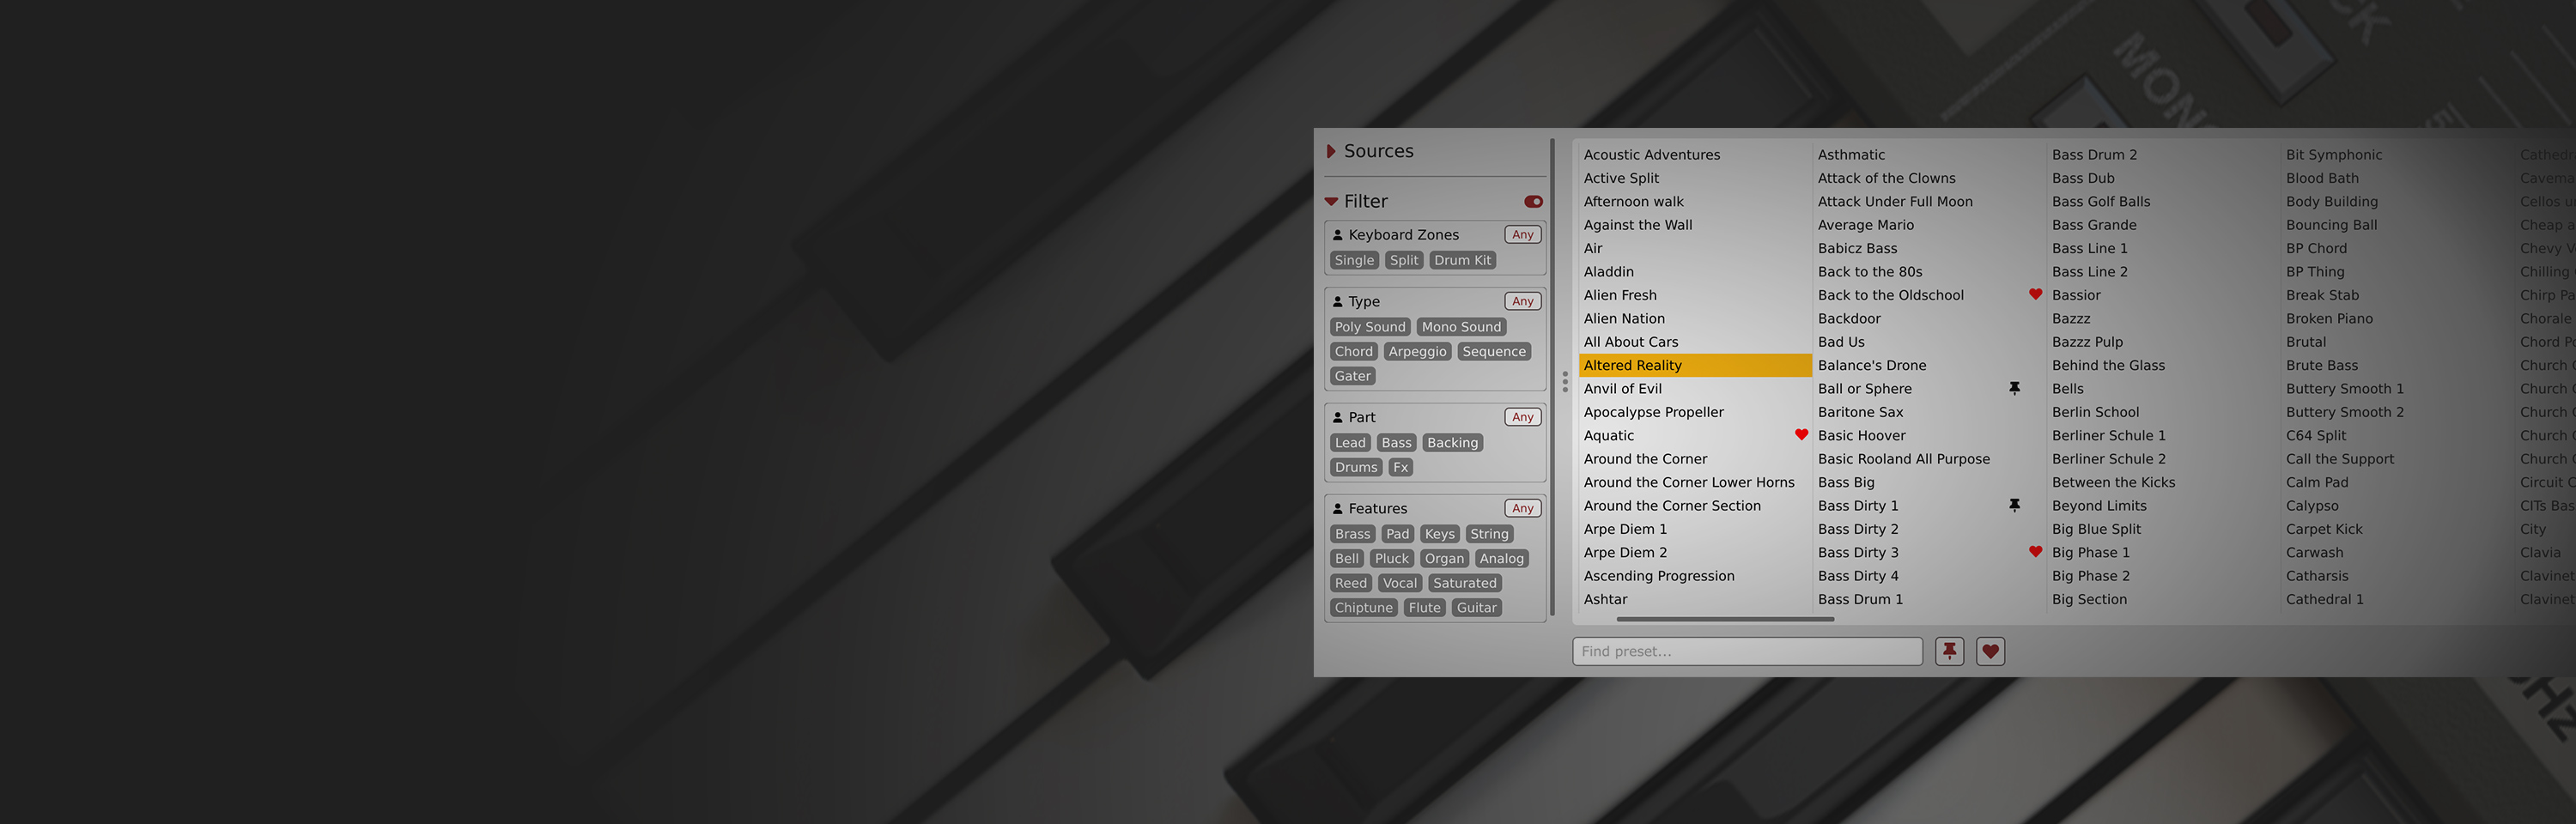Click the Saturated feature tag
This screenshot has width=2576, height=824.
click(x=1464, y=583)
